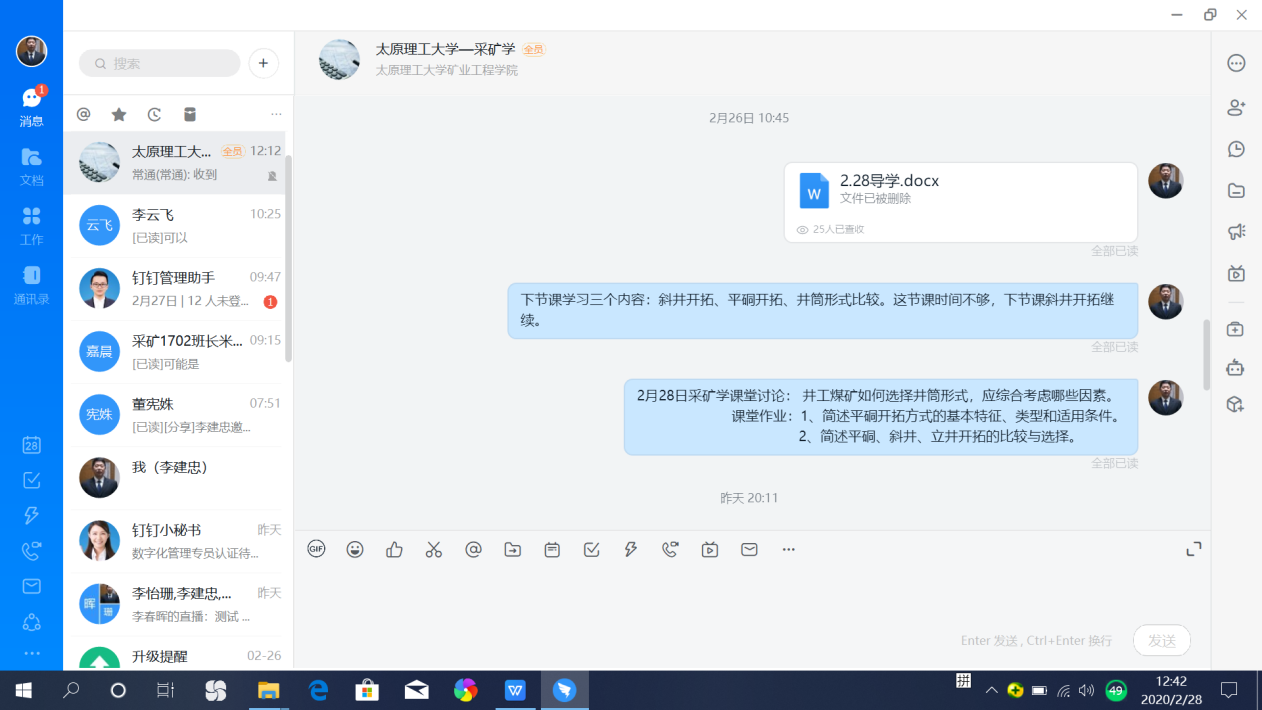Switch to 文档 documents tab
1262x710 pixels.
point(31,166)
